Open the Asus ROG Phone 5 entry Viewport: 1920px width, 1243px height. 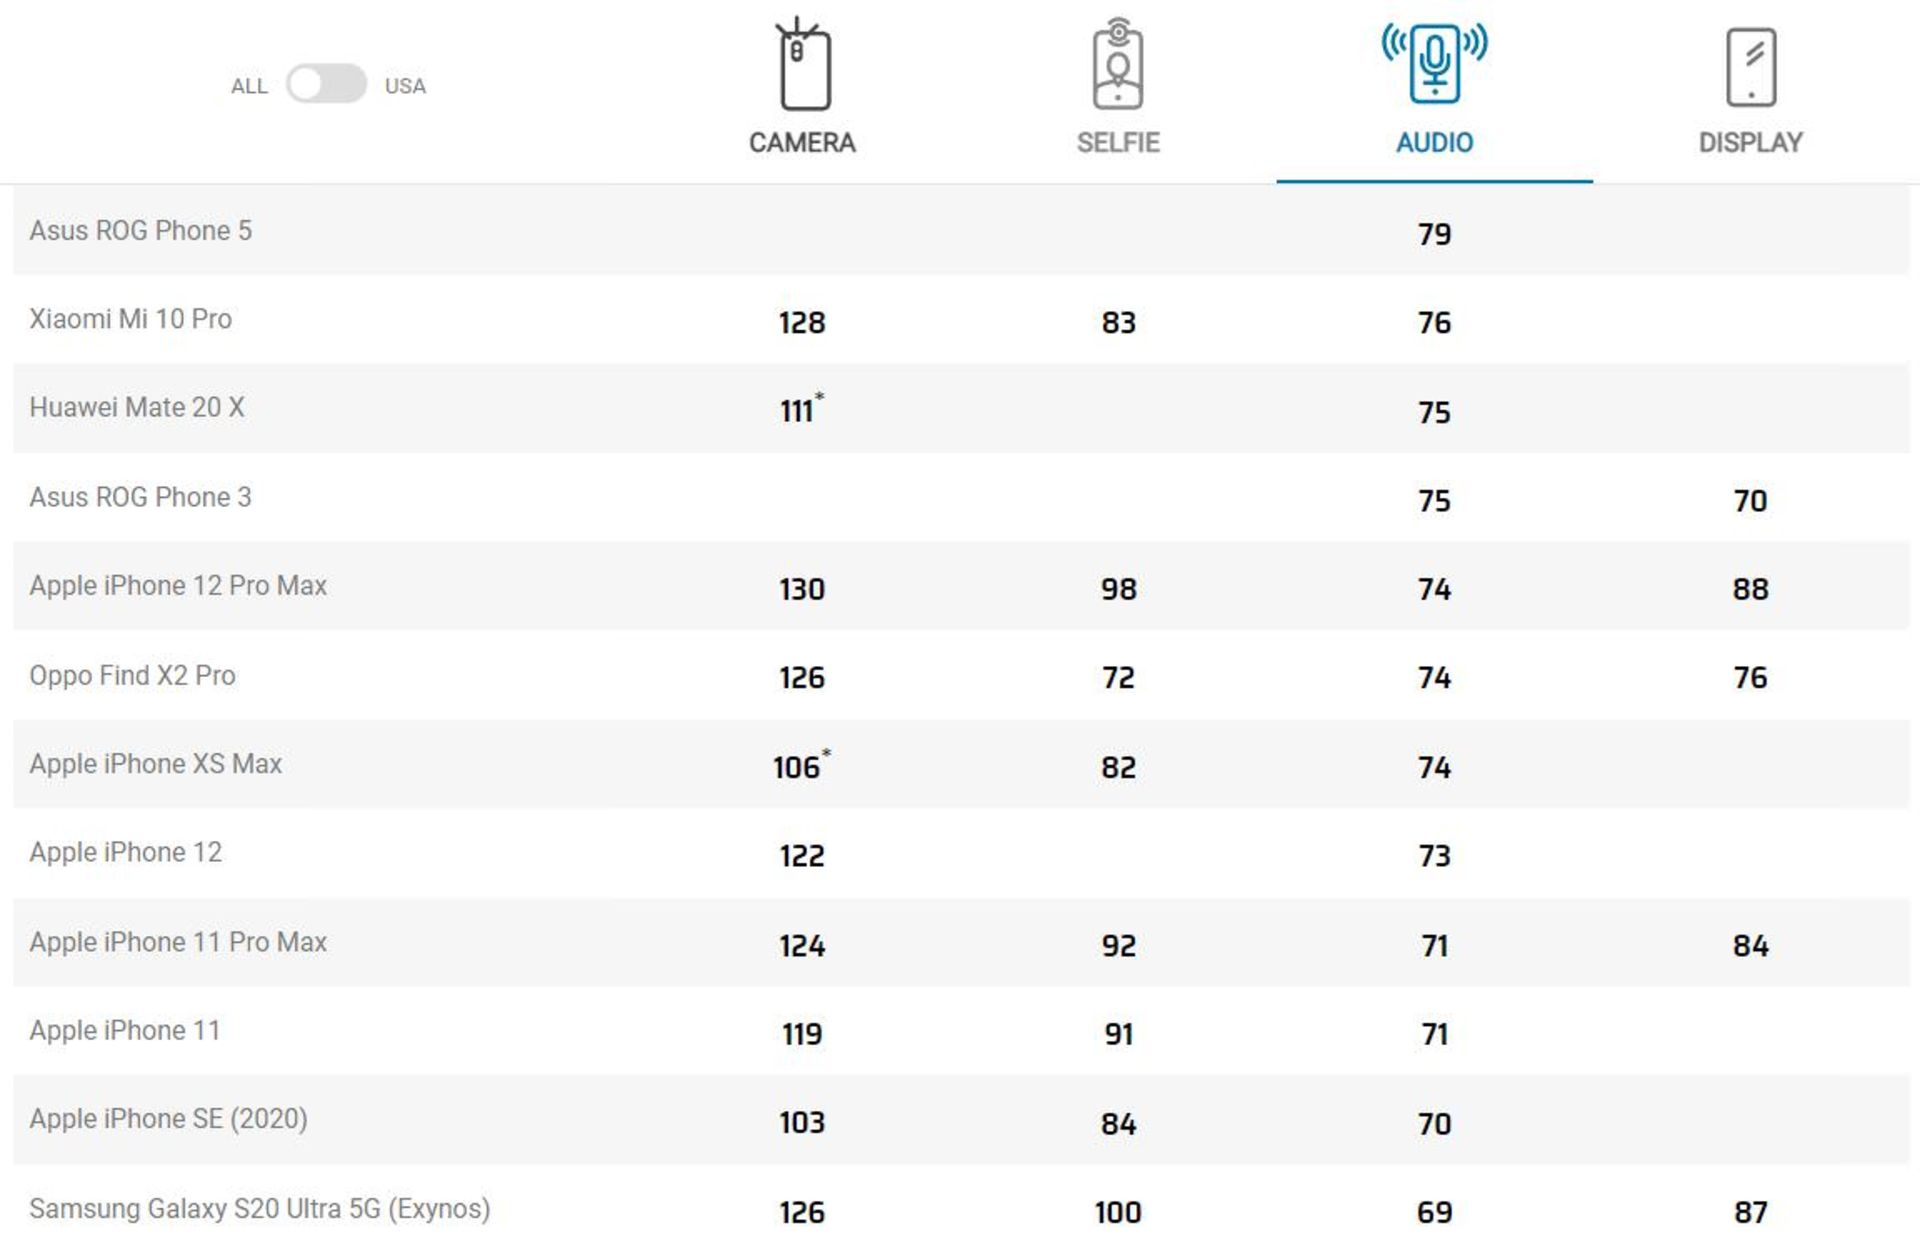pyautogui.click(x=140, y=231)
